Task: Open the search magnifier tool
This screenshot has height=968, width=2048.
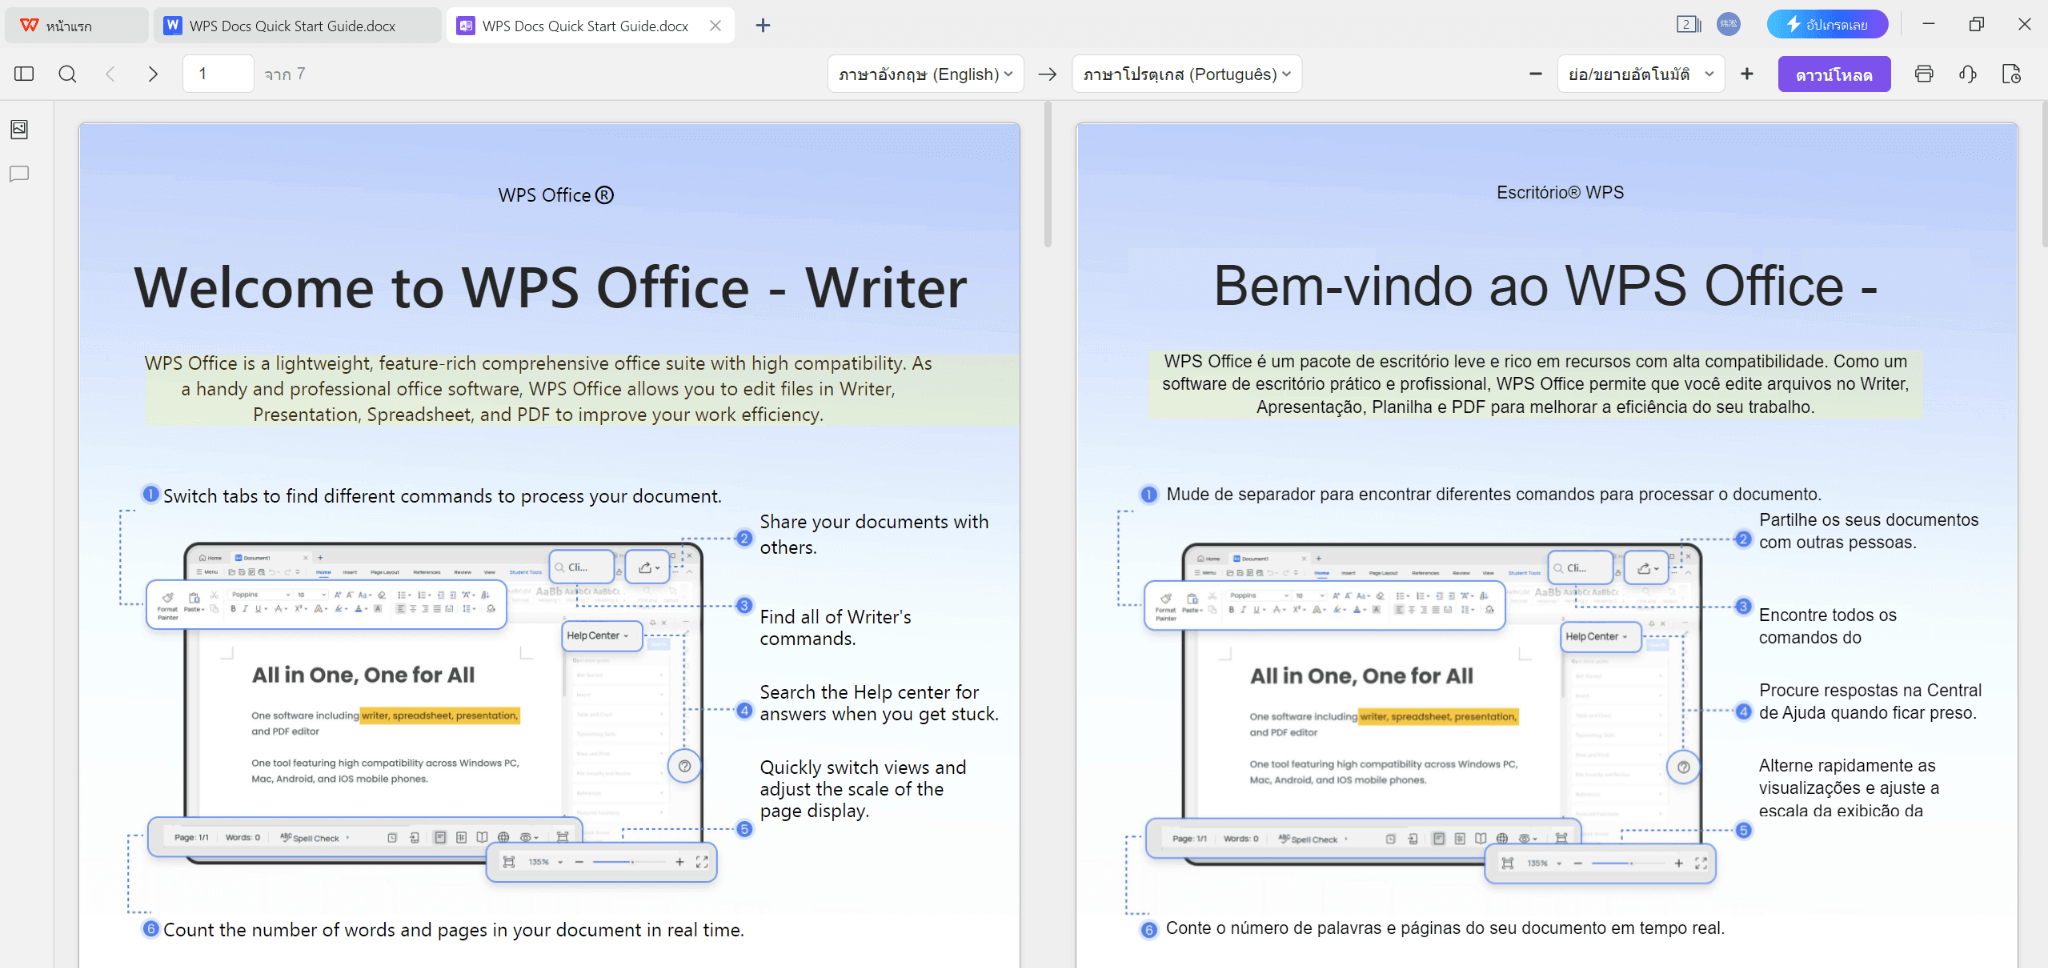Action: [x=67, y=74]
